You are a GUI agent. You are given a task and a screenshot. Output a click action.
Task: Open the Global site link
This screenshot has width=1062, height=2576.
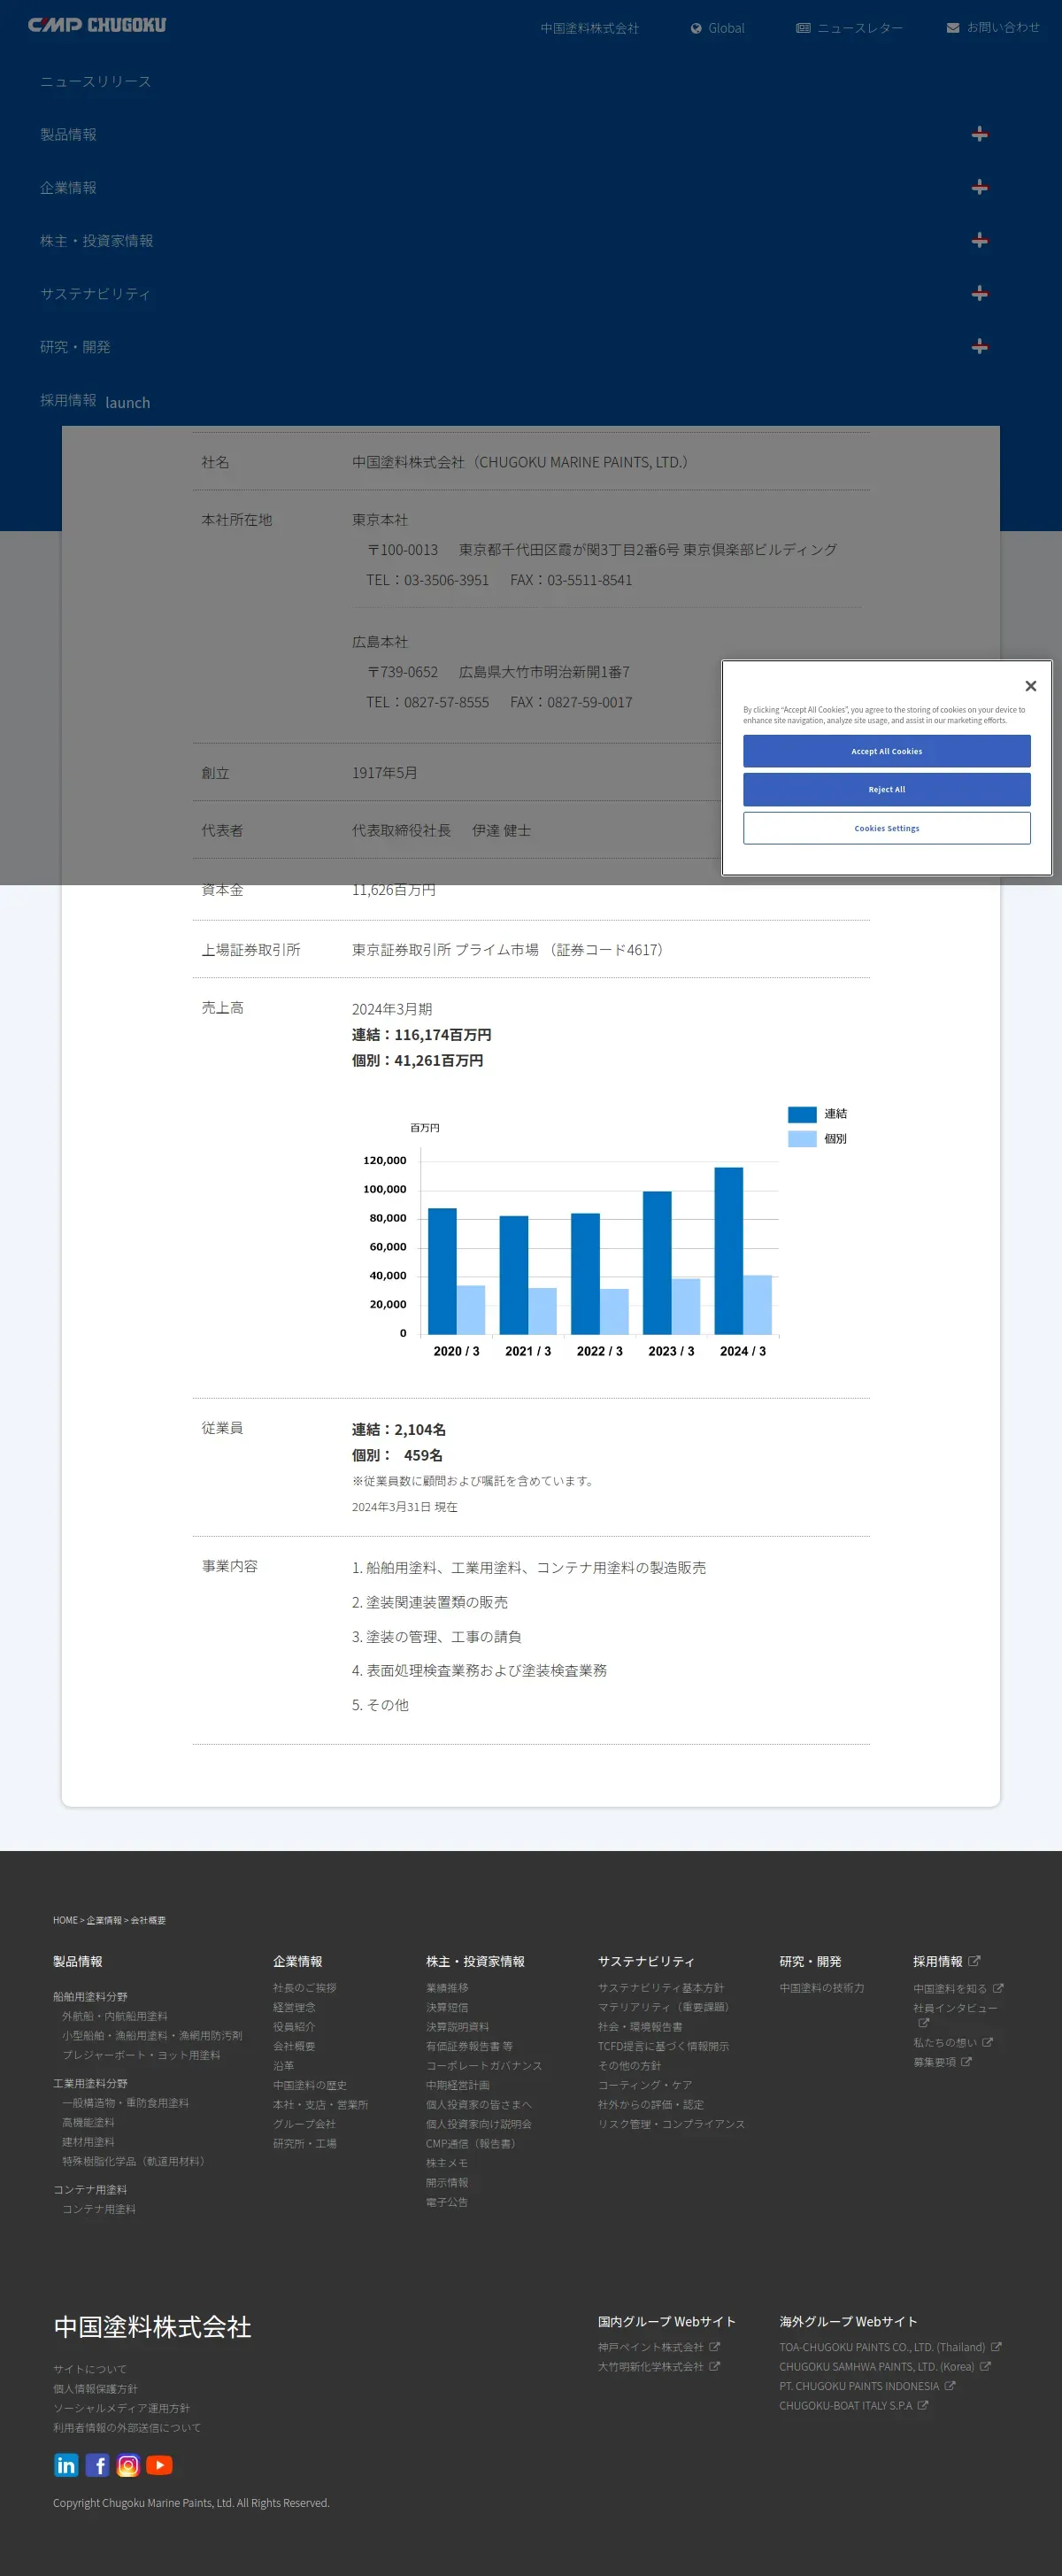pos(717,28)
